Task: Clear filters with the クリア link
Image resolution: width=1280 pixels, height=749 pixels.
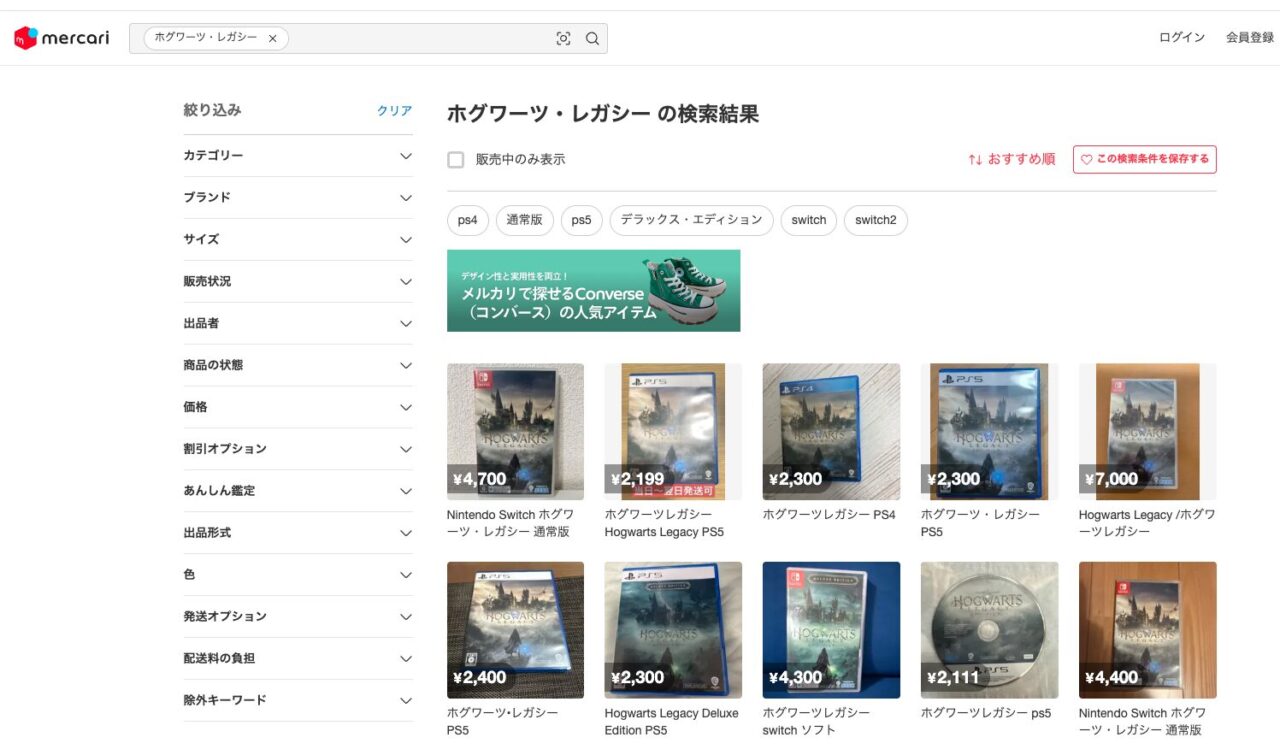Action: coord(394,111)
